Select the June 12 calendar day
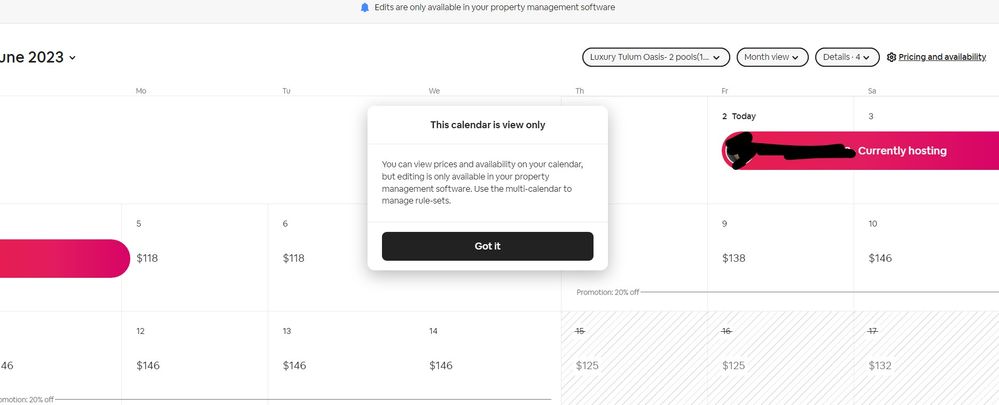 (x=195, y=358)
